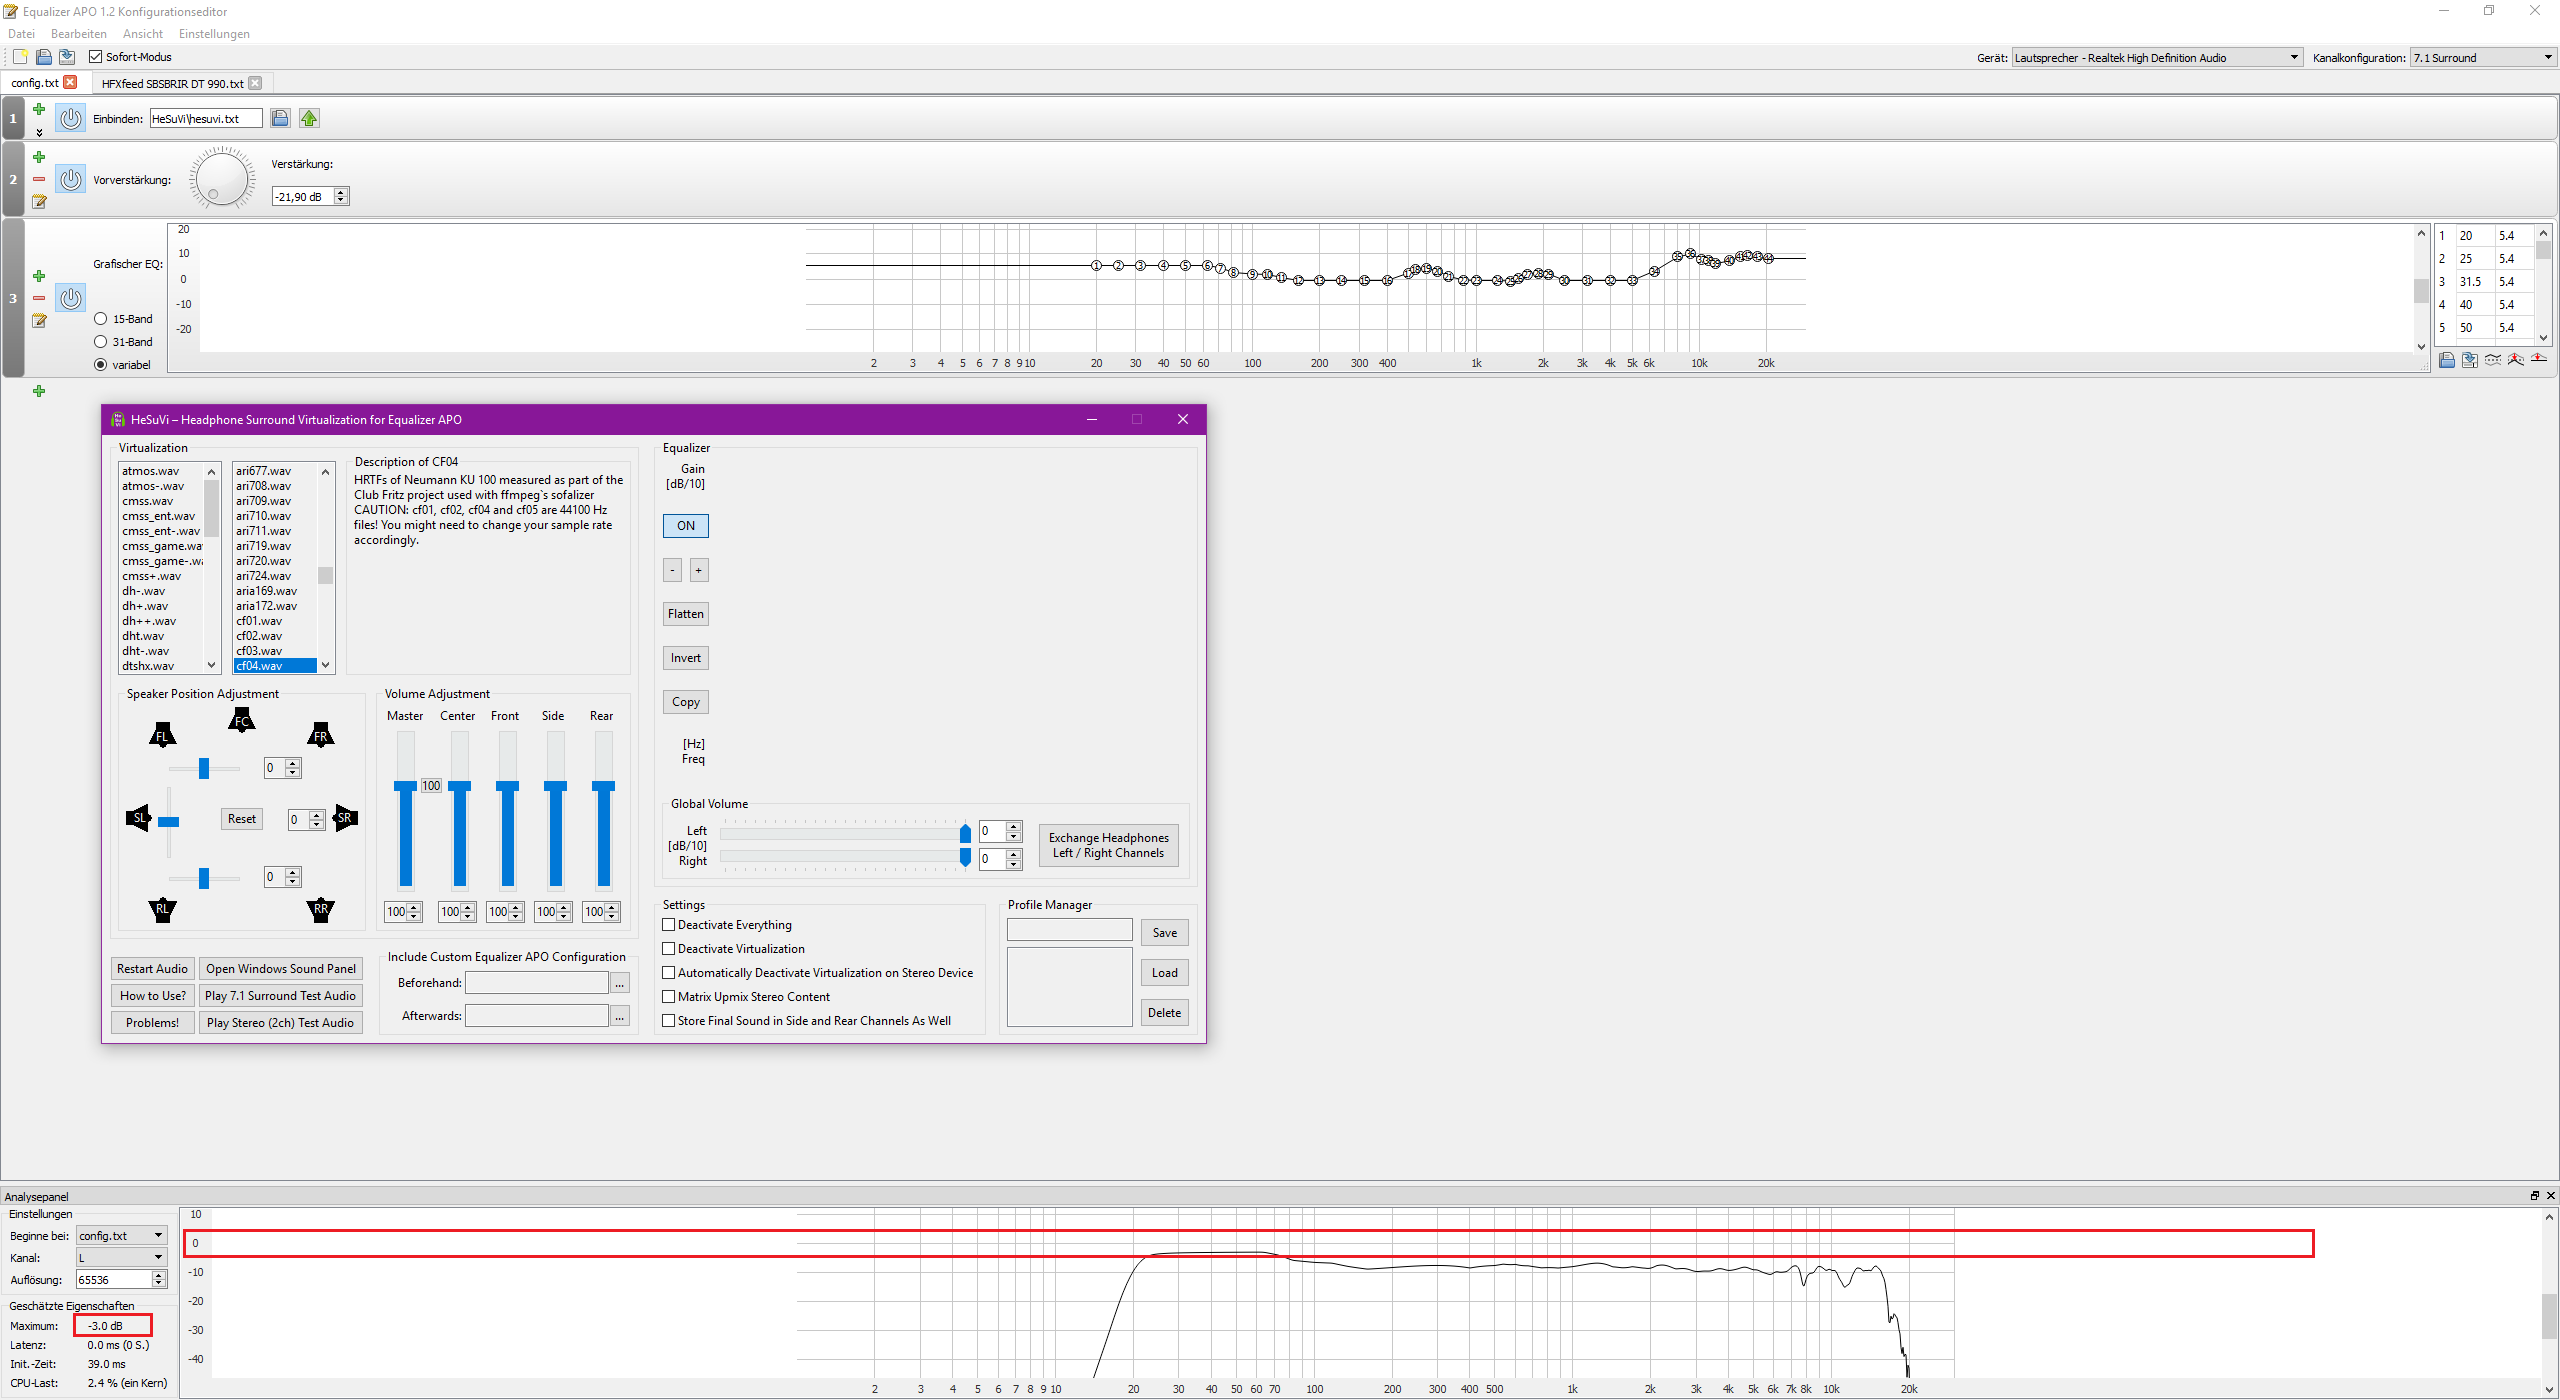
Task: Toggle power for the Einbinden filter
Action: (x=70, y=118)
